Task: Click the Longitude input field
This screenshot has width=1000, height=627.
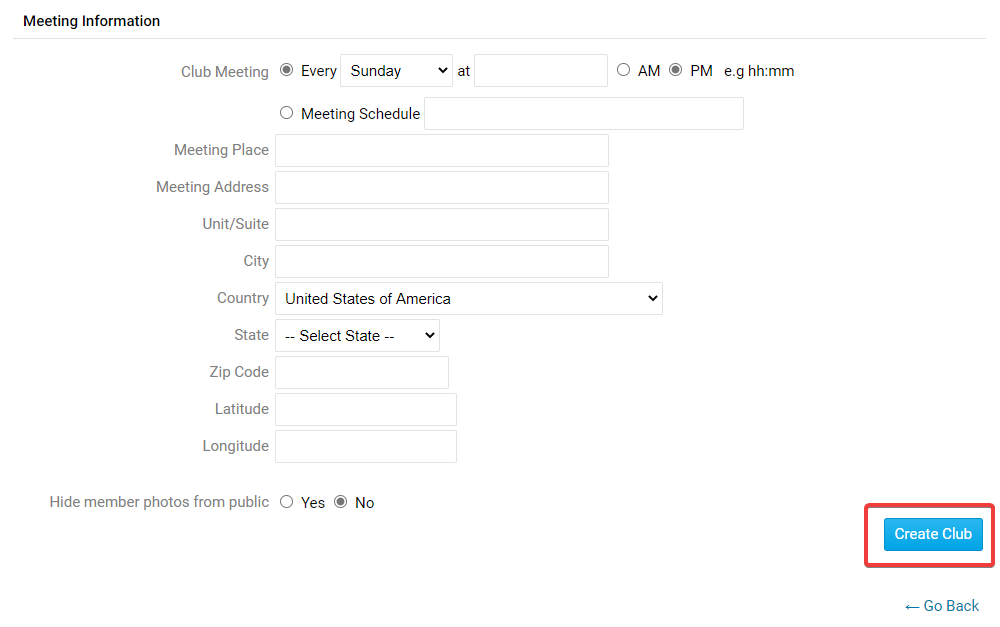Action: [x=366, y=446]
